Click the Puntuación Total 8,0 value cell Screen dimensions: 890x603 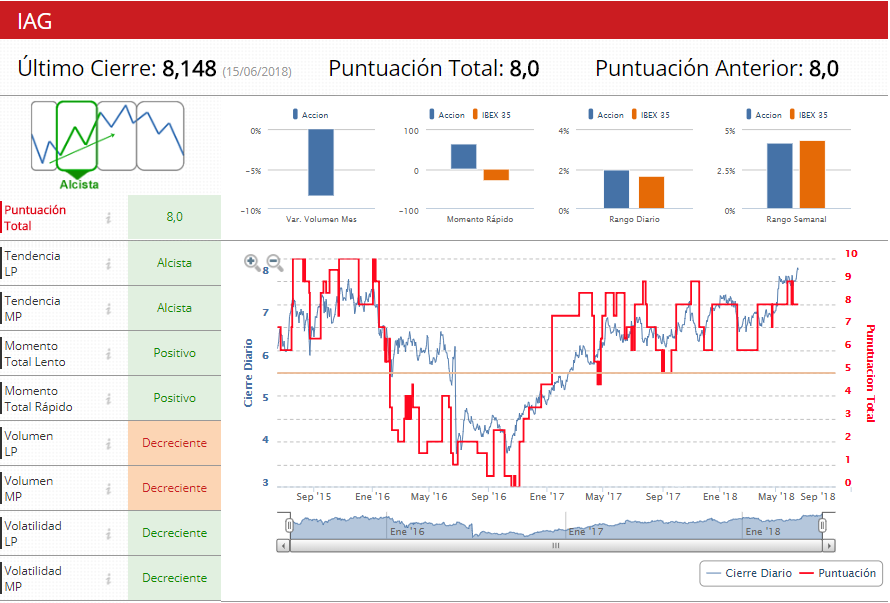click(174, 217)
